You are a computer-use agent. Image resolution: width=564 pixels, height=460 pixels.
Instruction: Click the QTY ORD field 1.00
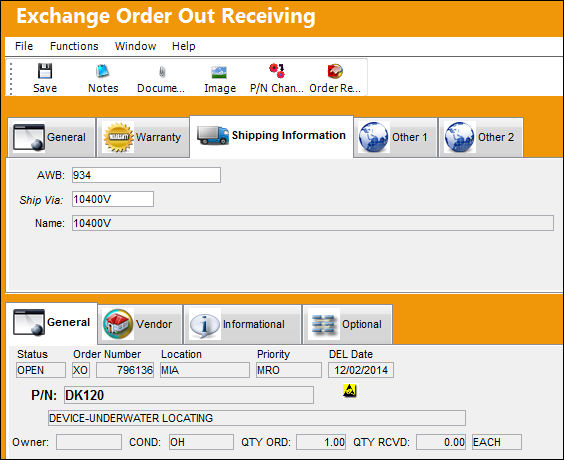(321, 442)
